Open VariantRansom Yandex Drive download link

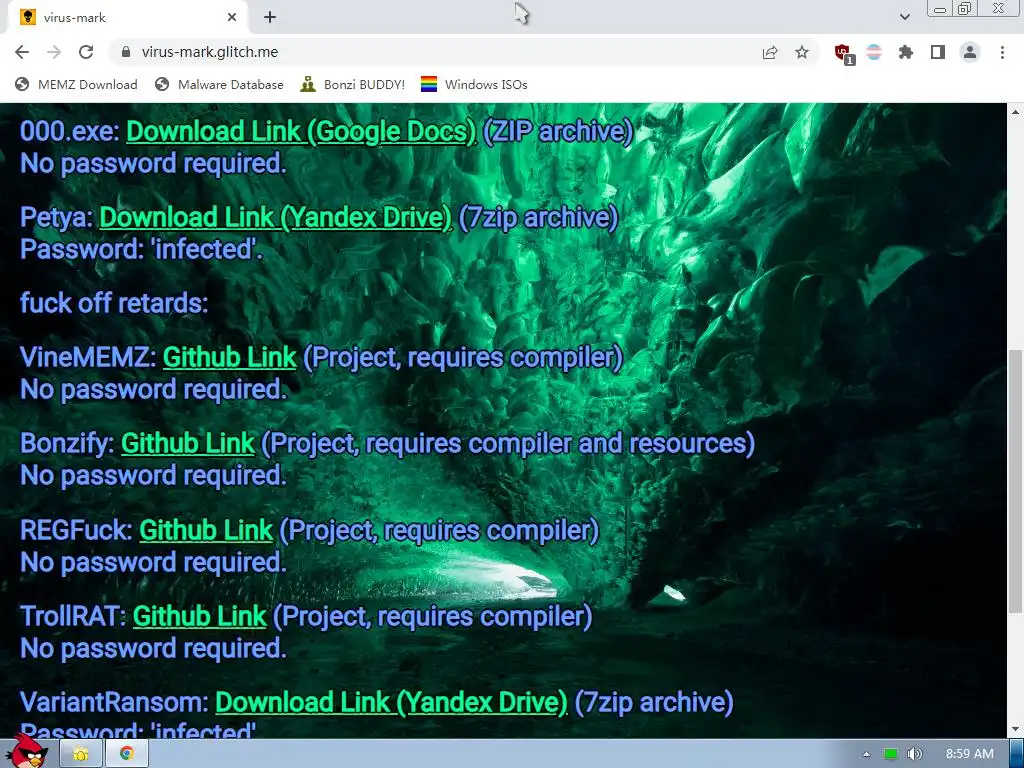391,703
